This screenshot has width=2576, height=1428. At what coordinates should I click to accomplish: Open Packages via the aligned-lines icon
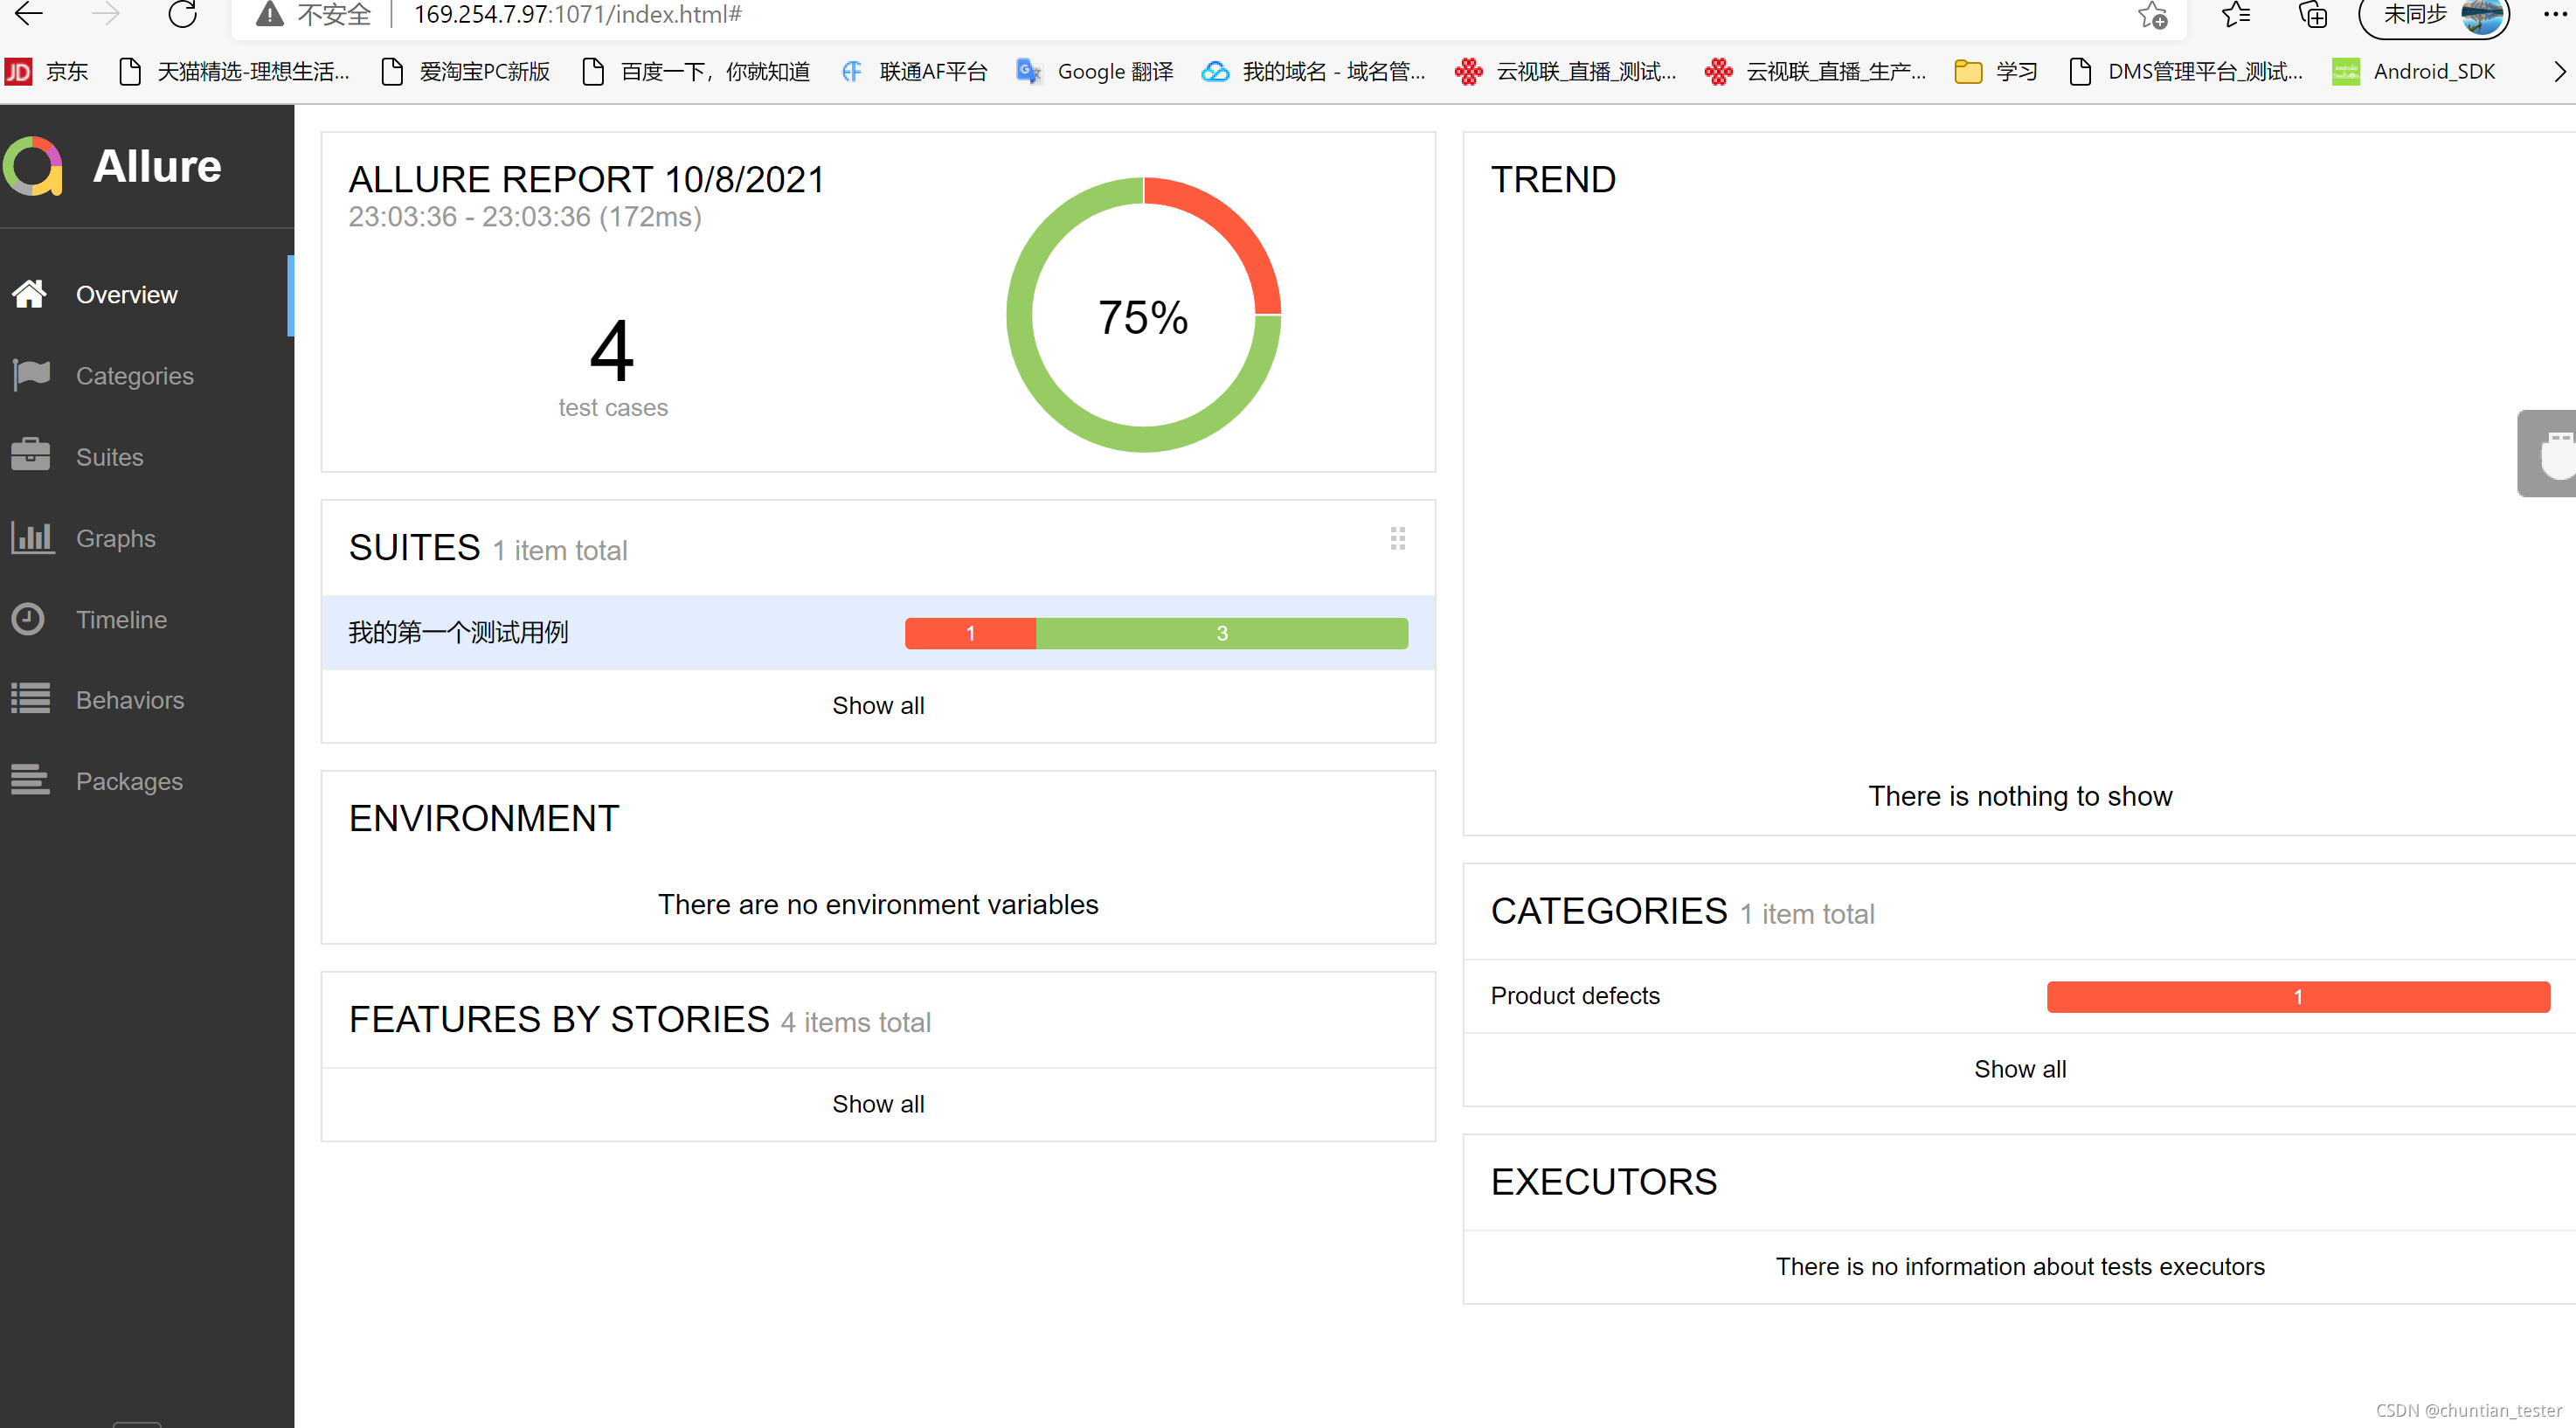coord(30,780)
